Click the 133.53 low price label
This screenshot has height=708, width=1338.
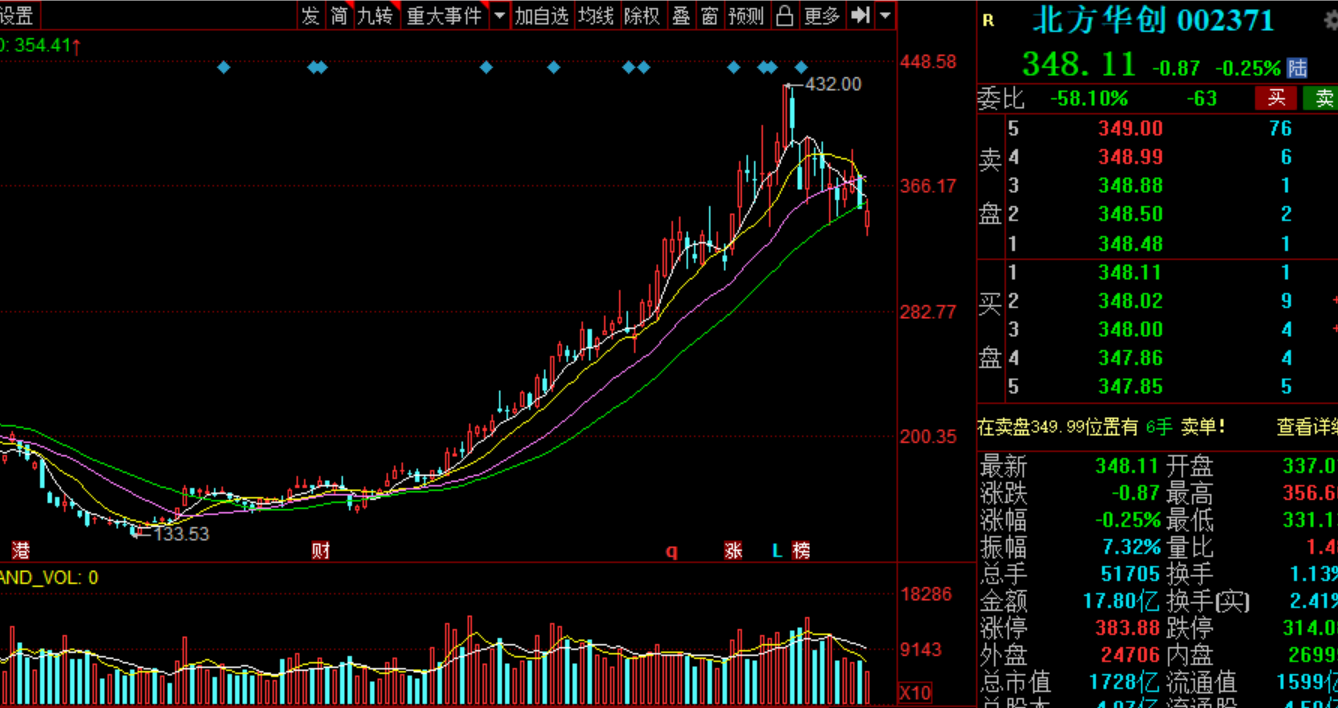(x=181, y=534)
